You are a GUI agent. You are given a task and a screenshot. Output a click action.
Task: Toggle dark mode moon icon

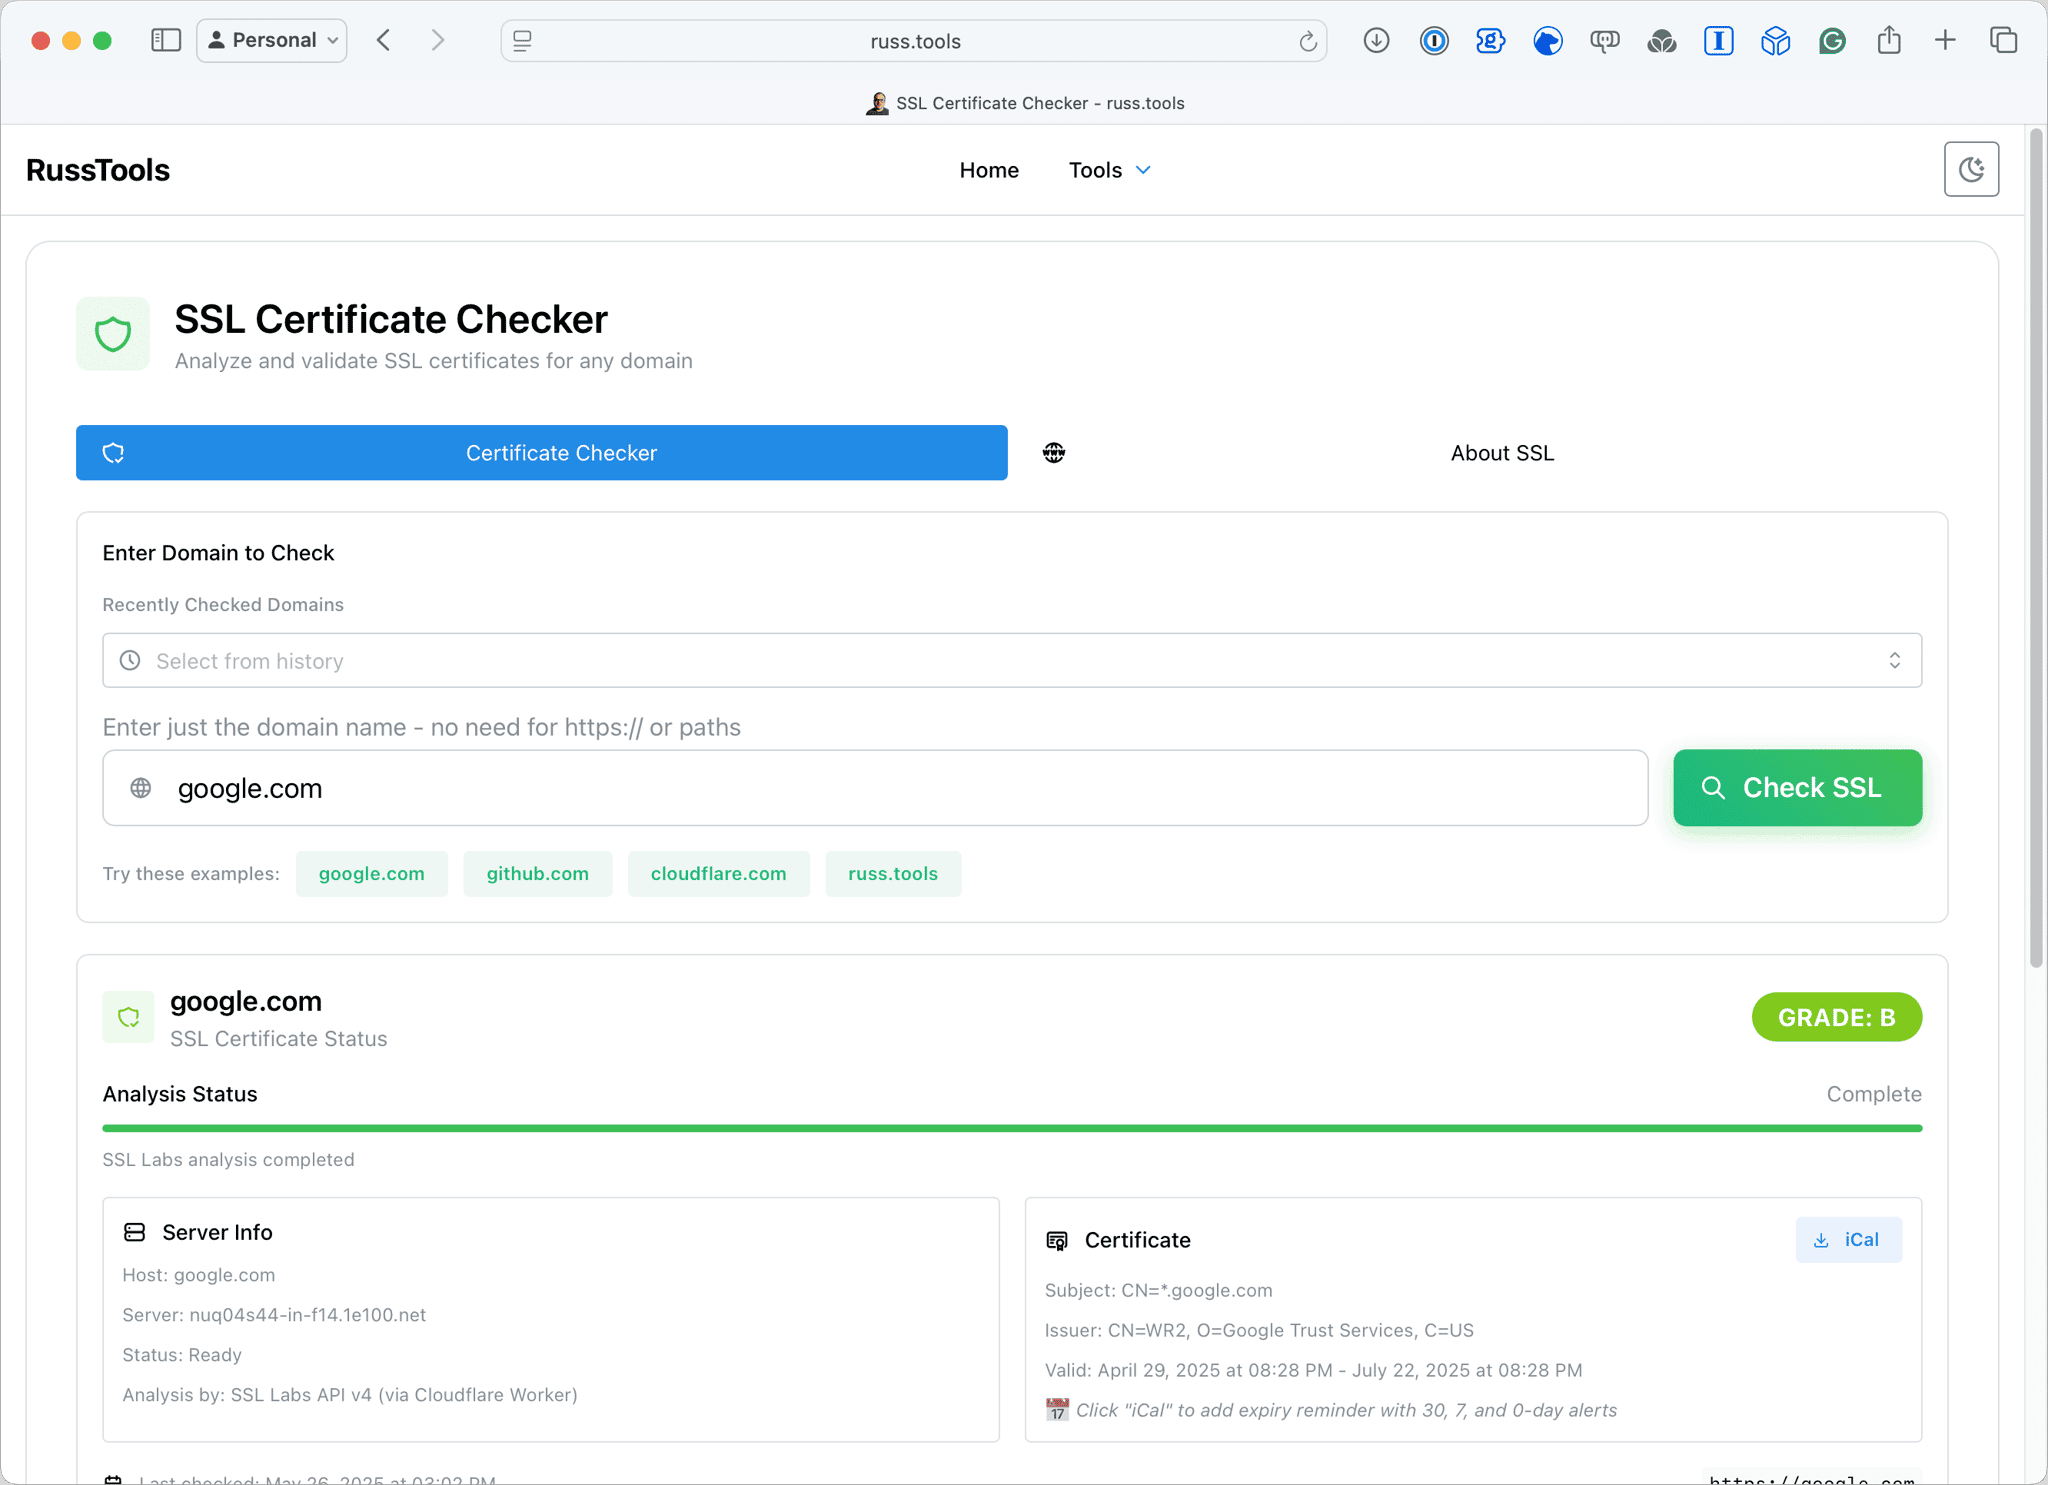point(1970,170)
